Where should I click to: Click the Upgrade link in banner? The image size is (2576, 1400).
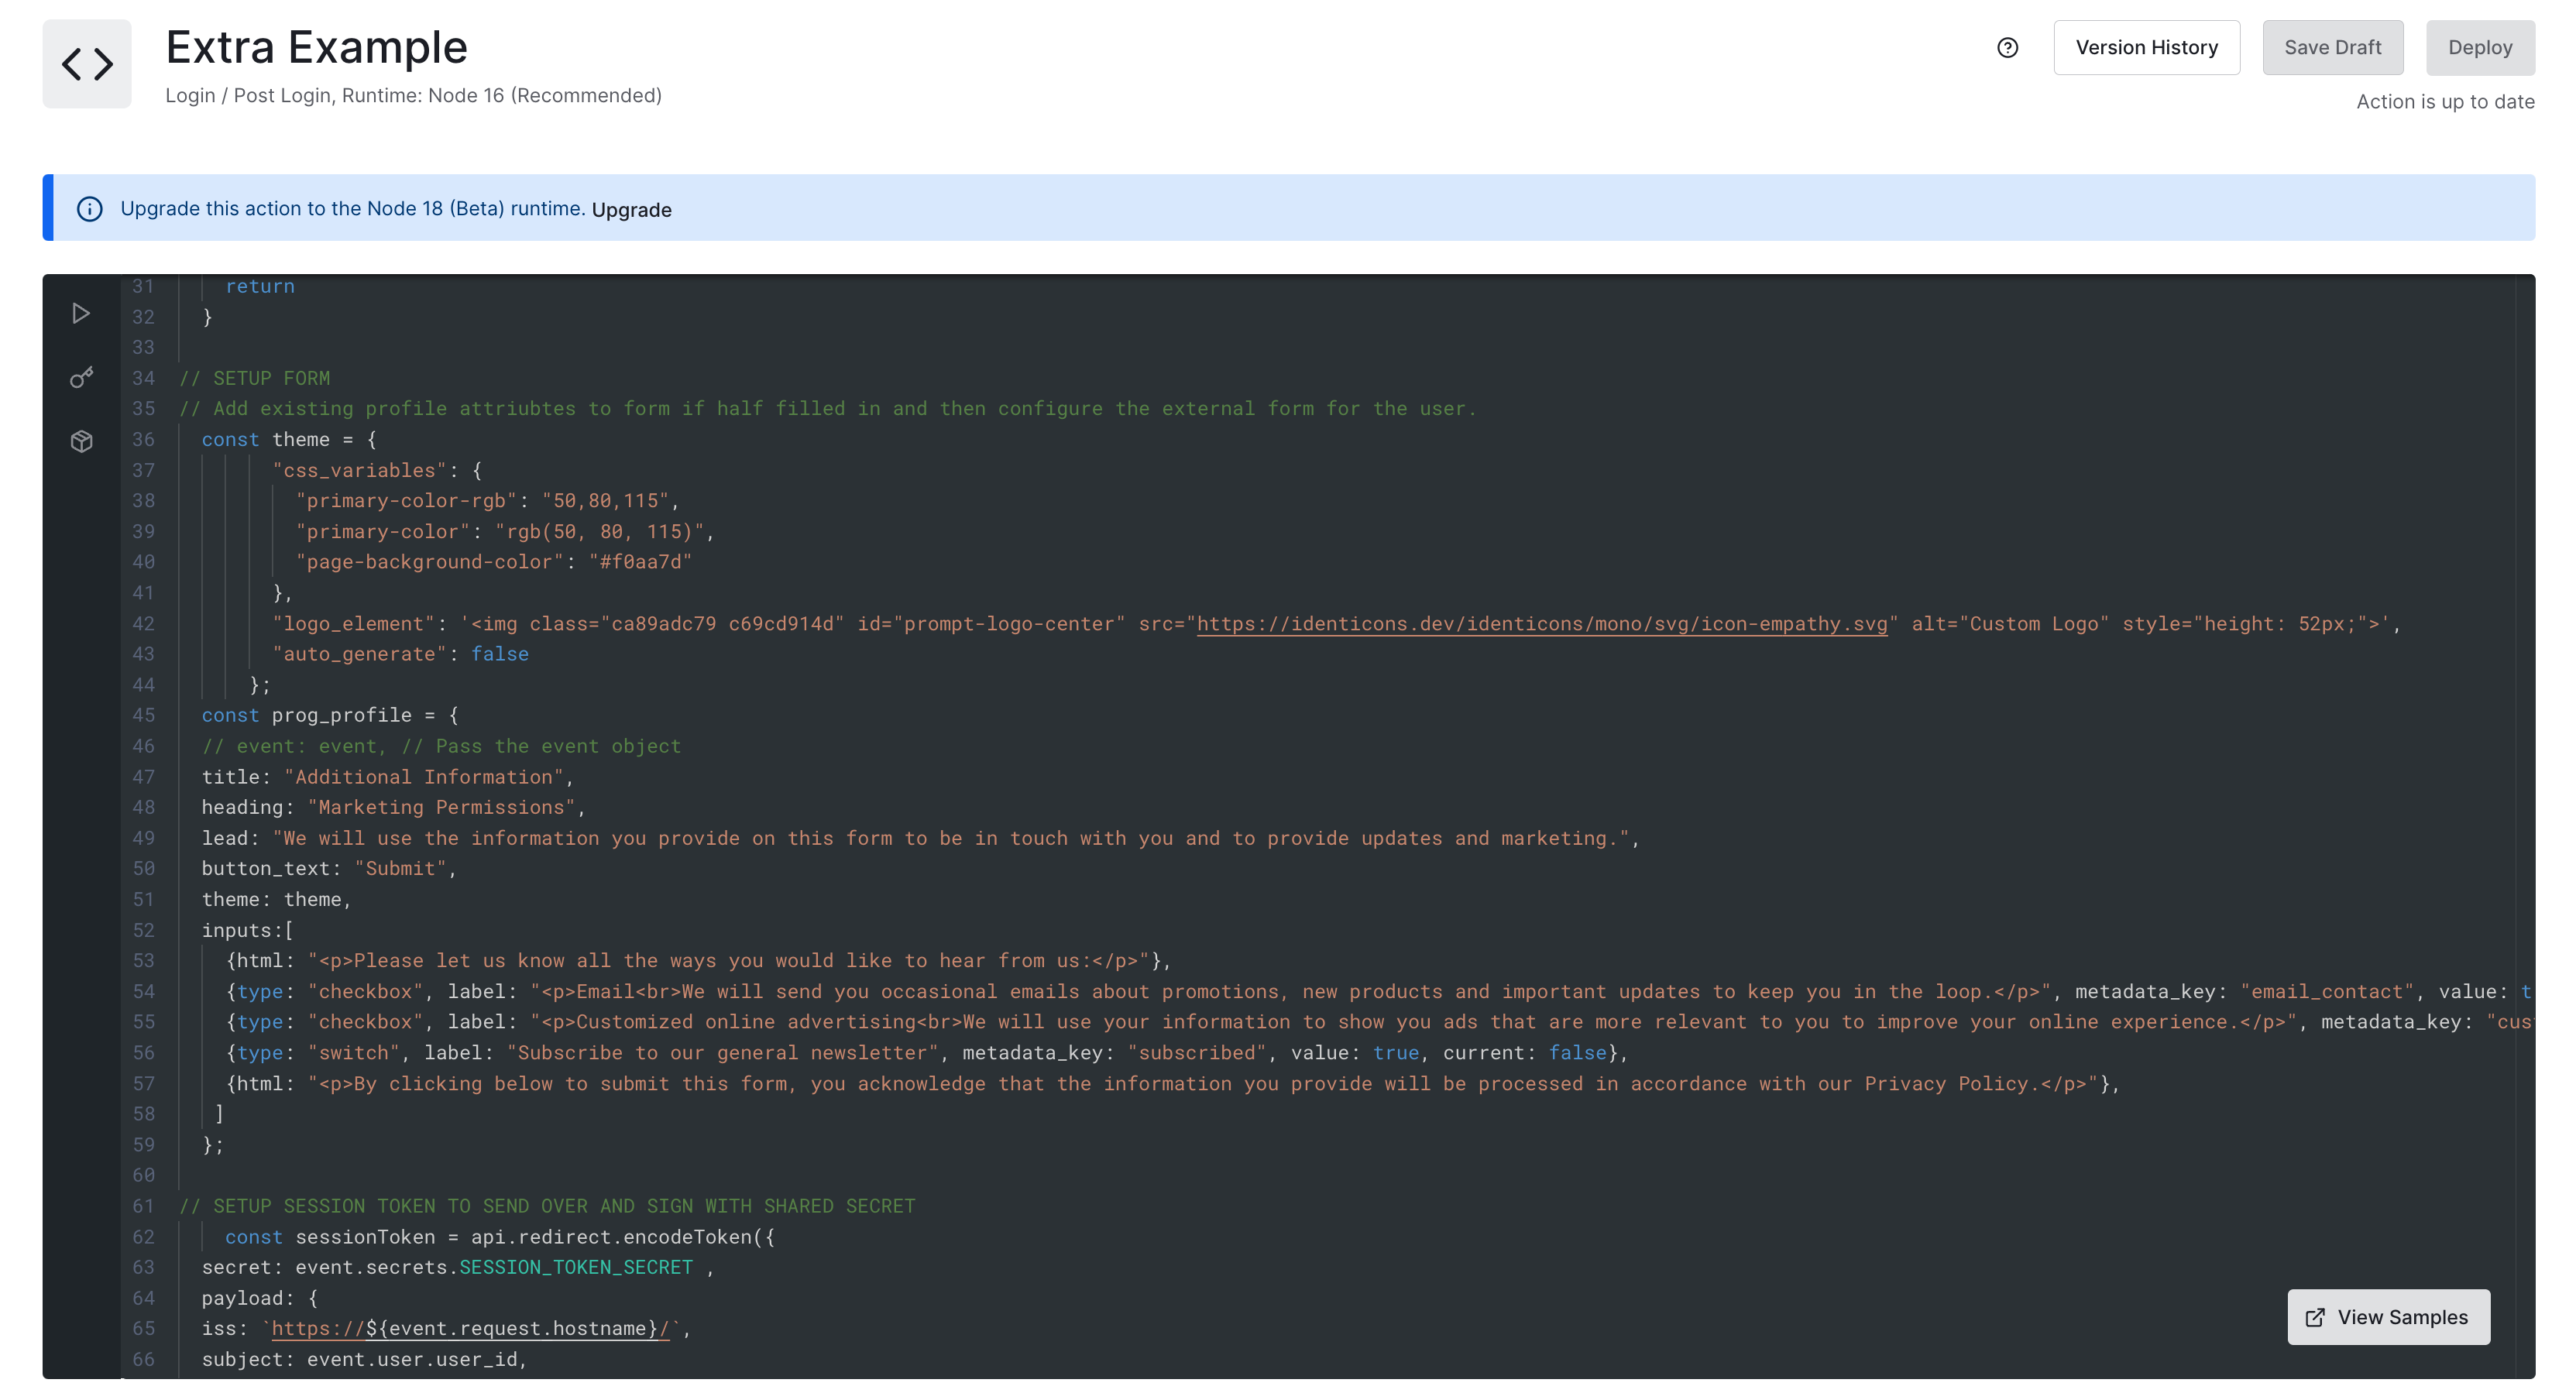(631, 210)
